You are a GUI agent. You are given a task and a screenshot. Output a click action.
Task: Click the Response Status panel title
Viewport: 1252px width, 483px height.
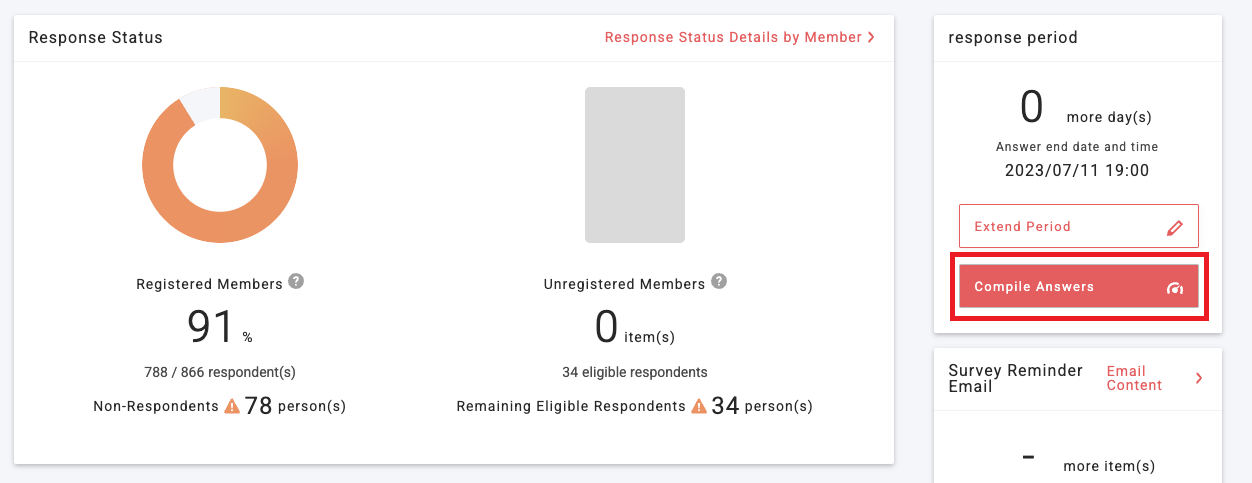95,38
